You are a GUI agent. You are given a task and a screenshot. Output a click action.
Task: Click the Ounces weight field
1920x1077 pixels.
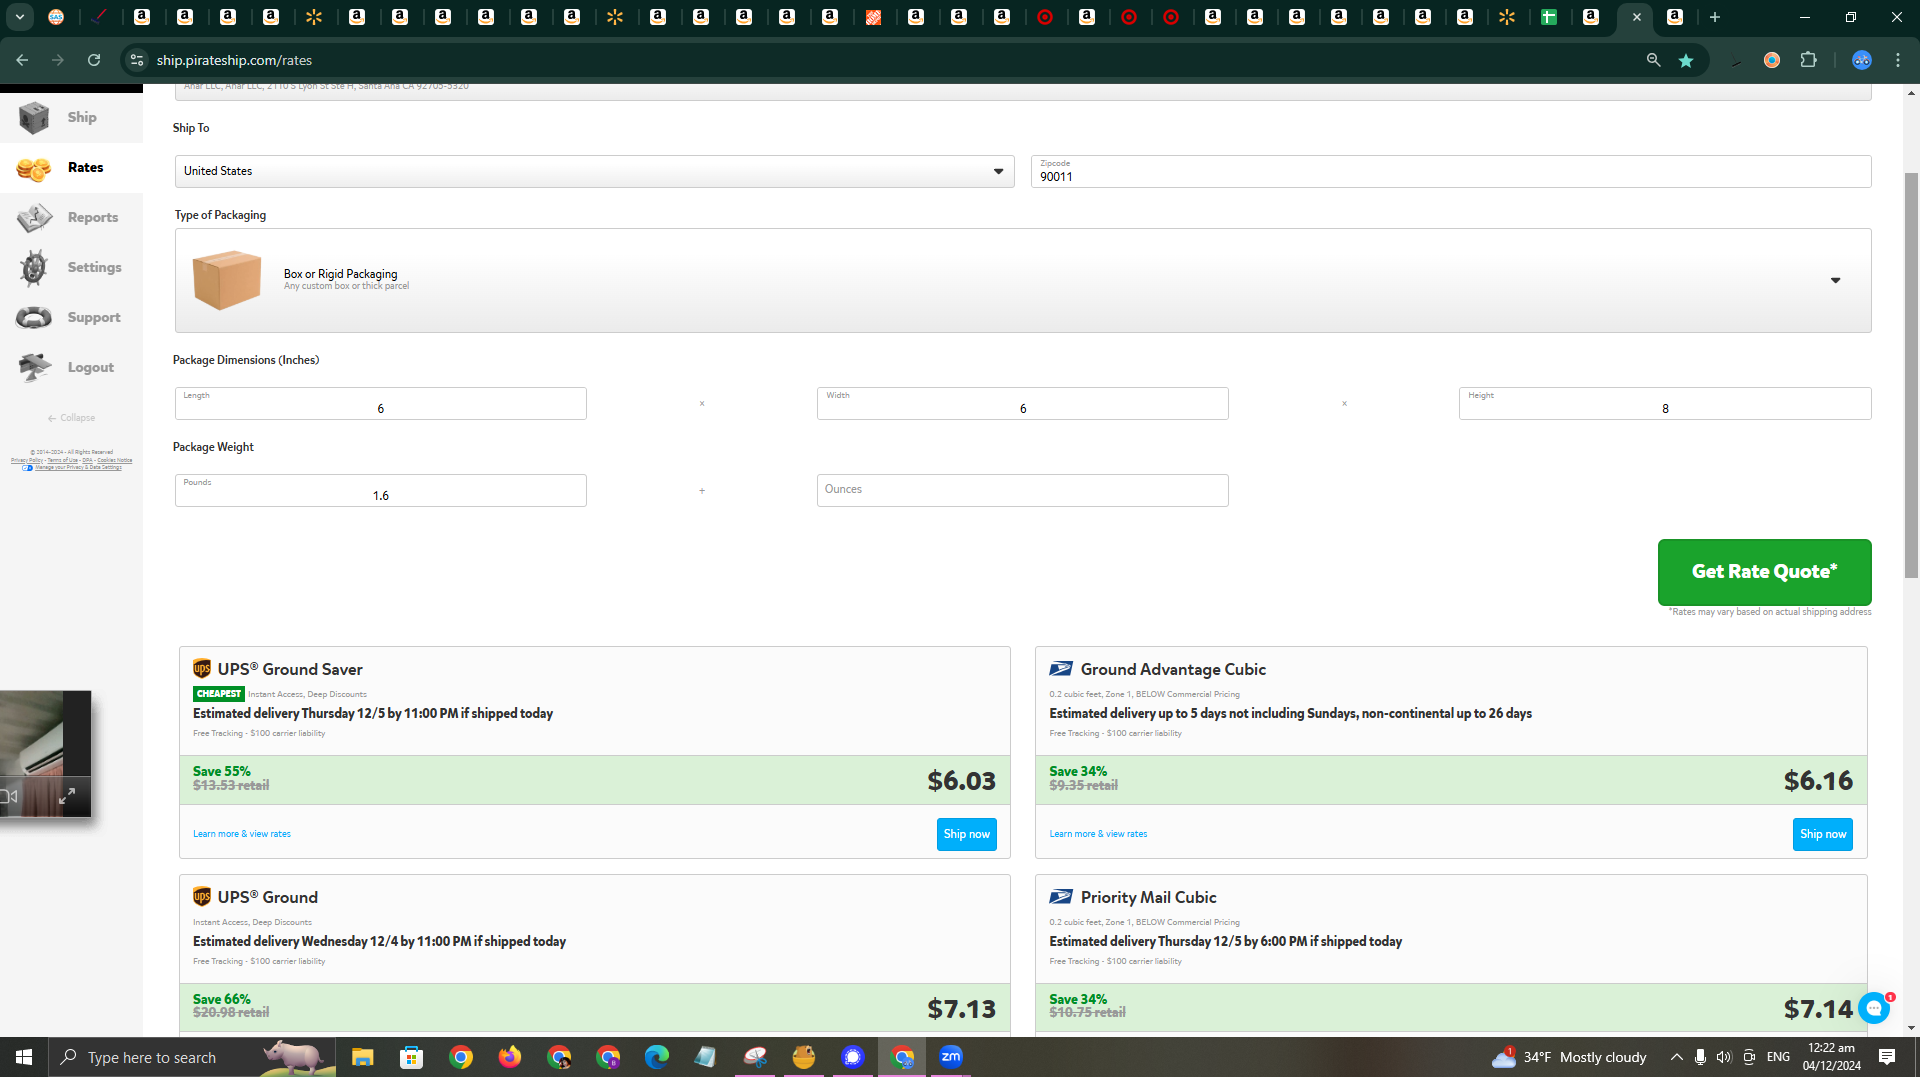point(1022,490)
